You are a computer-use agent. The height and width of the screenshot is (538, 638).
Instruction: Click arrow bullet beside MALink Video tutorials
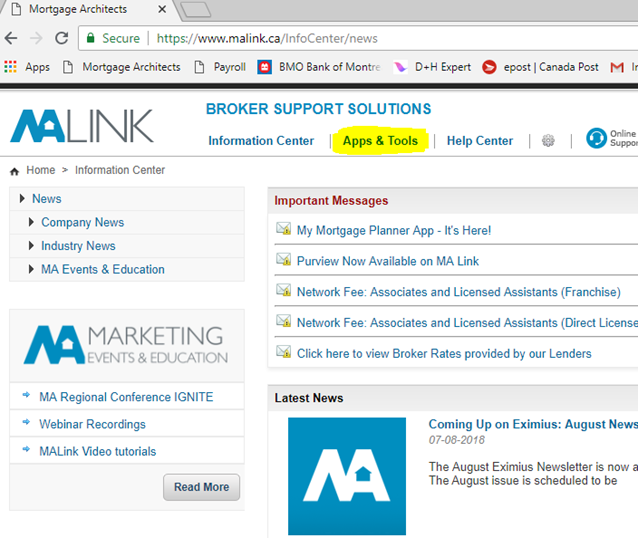pos(26,449)
